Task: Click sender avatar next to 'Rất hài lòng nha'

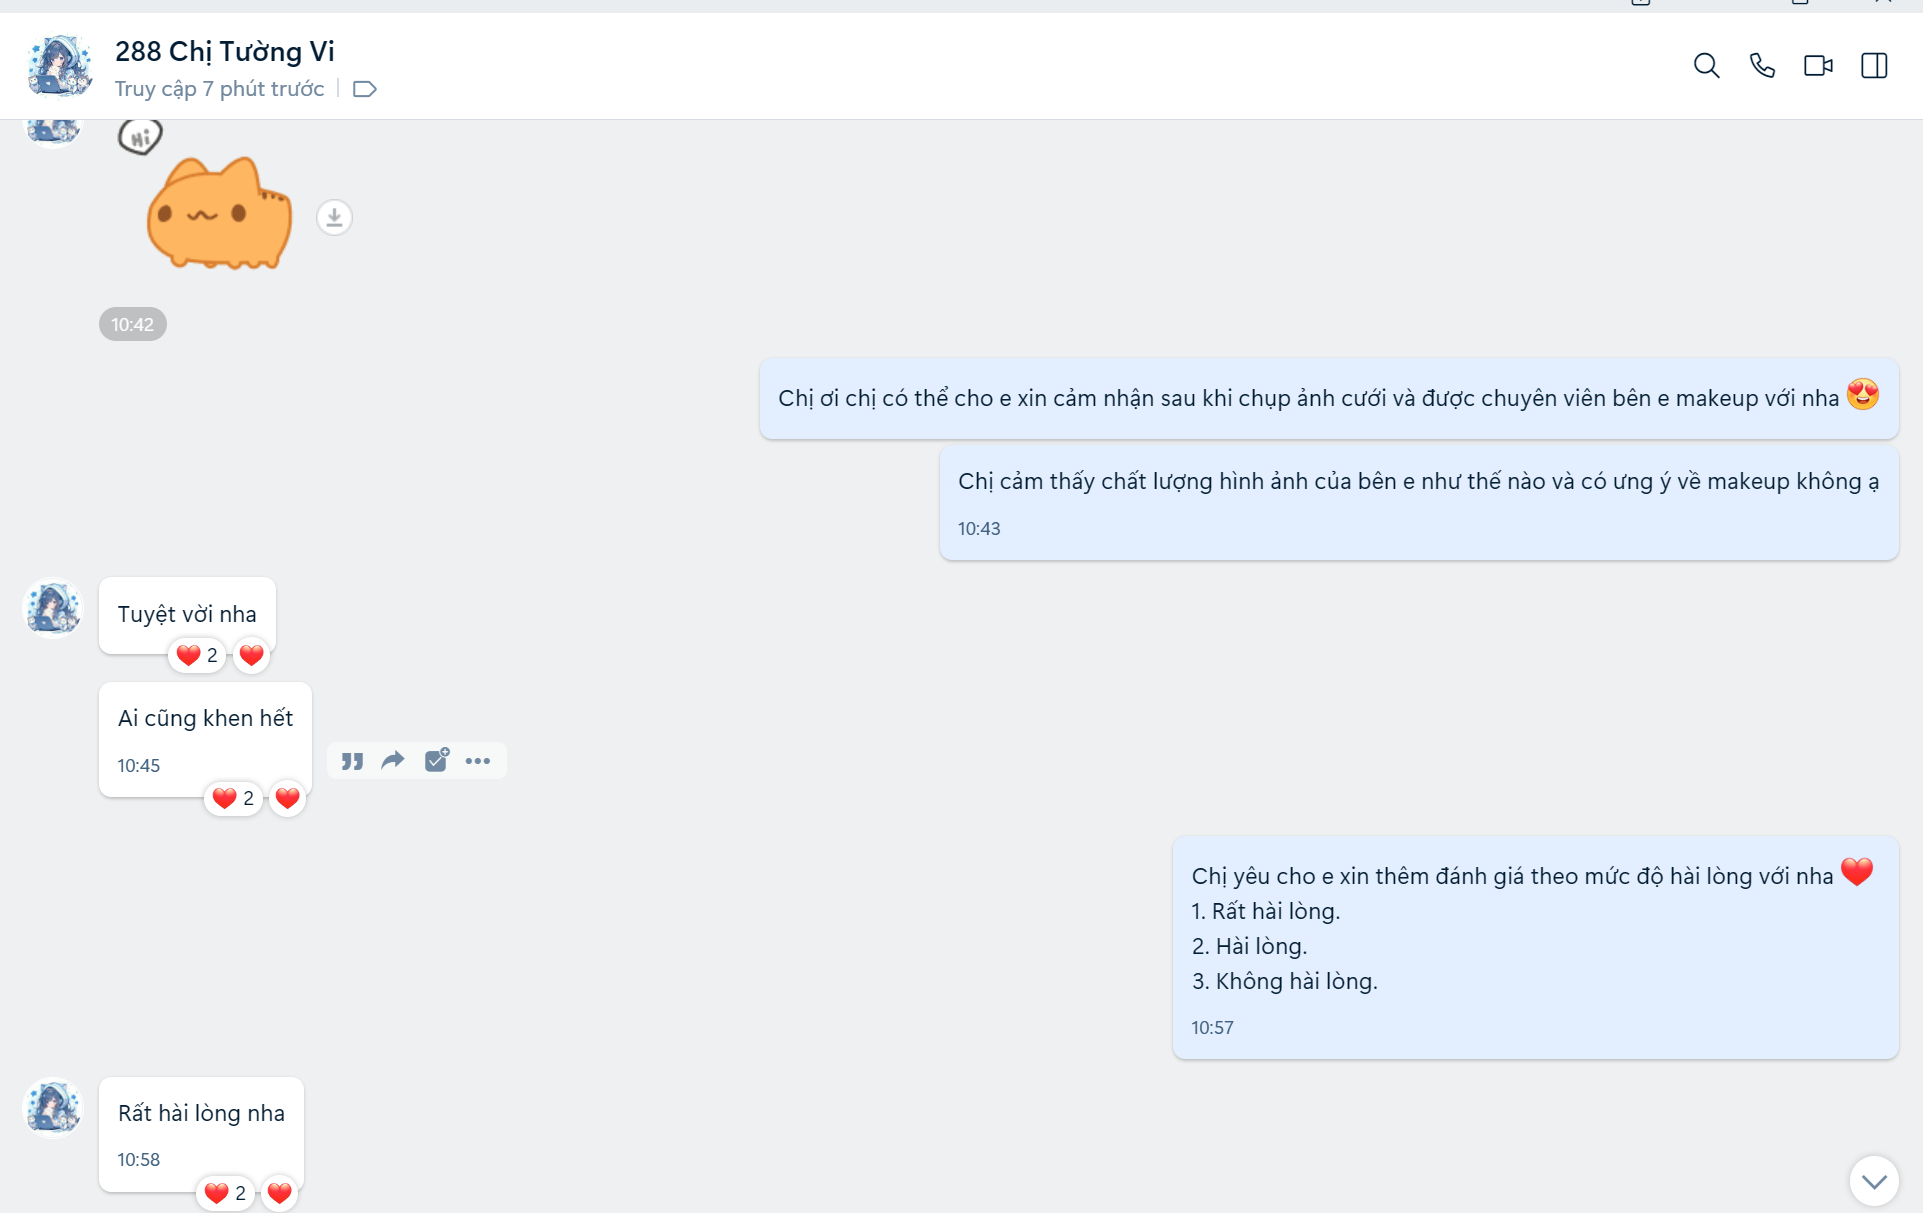Action: pos(52,1107)
